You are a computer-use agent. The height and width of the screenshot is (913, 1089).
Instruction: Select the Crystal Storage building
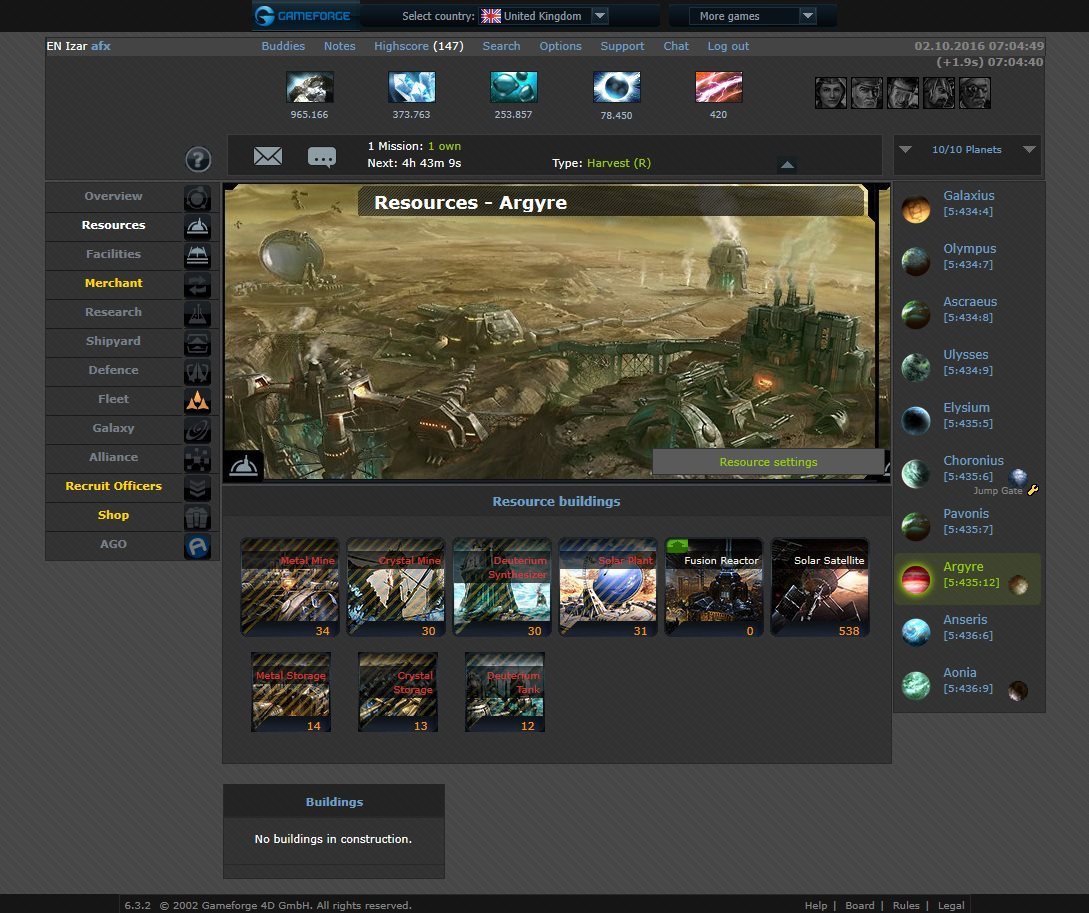[397, 692]
